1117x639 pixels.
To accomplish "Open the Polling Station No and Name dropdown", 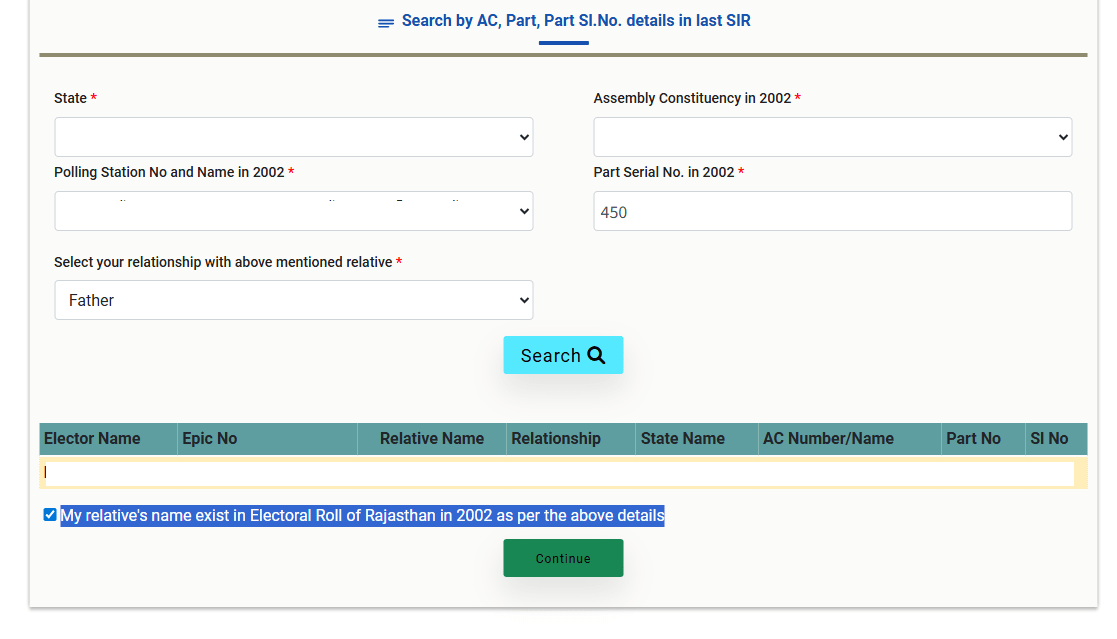I will pos(293,211).
